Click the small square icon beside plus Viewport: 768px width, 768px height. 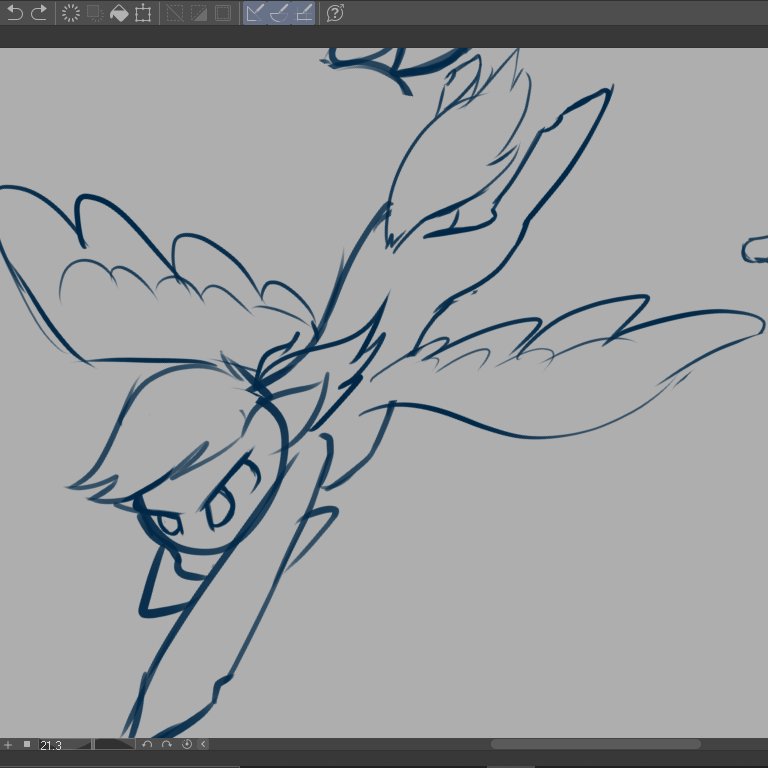(x=27, y=744)
